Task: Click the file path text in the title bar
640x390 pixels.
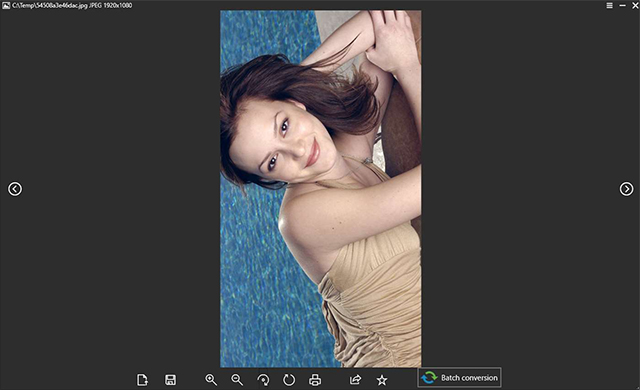Action: click(x=49, y=5)
